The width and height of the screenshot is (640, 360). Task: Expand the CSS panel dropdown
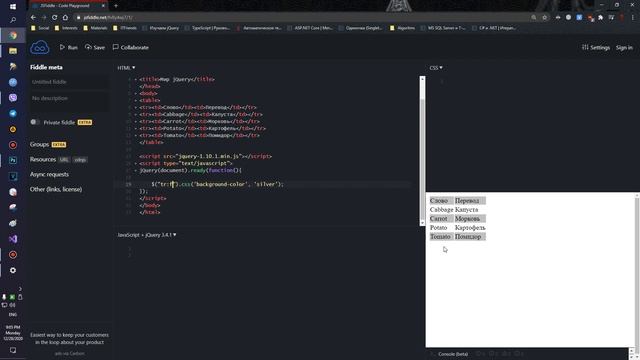436,68
